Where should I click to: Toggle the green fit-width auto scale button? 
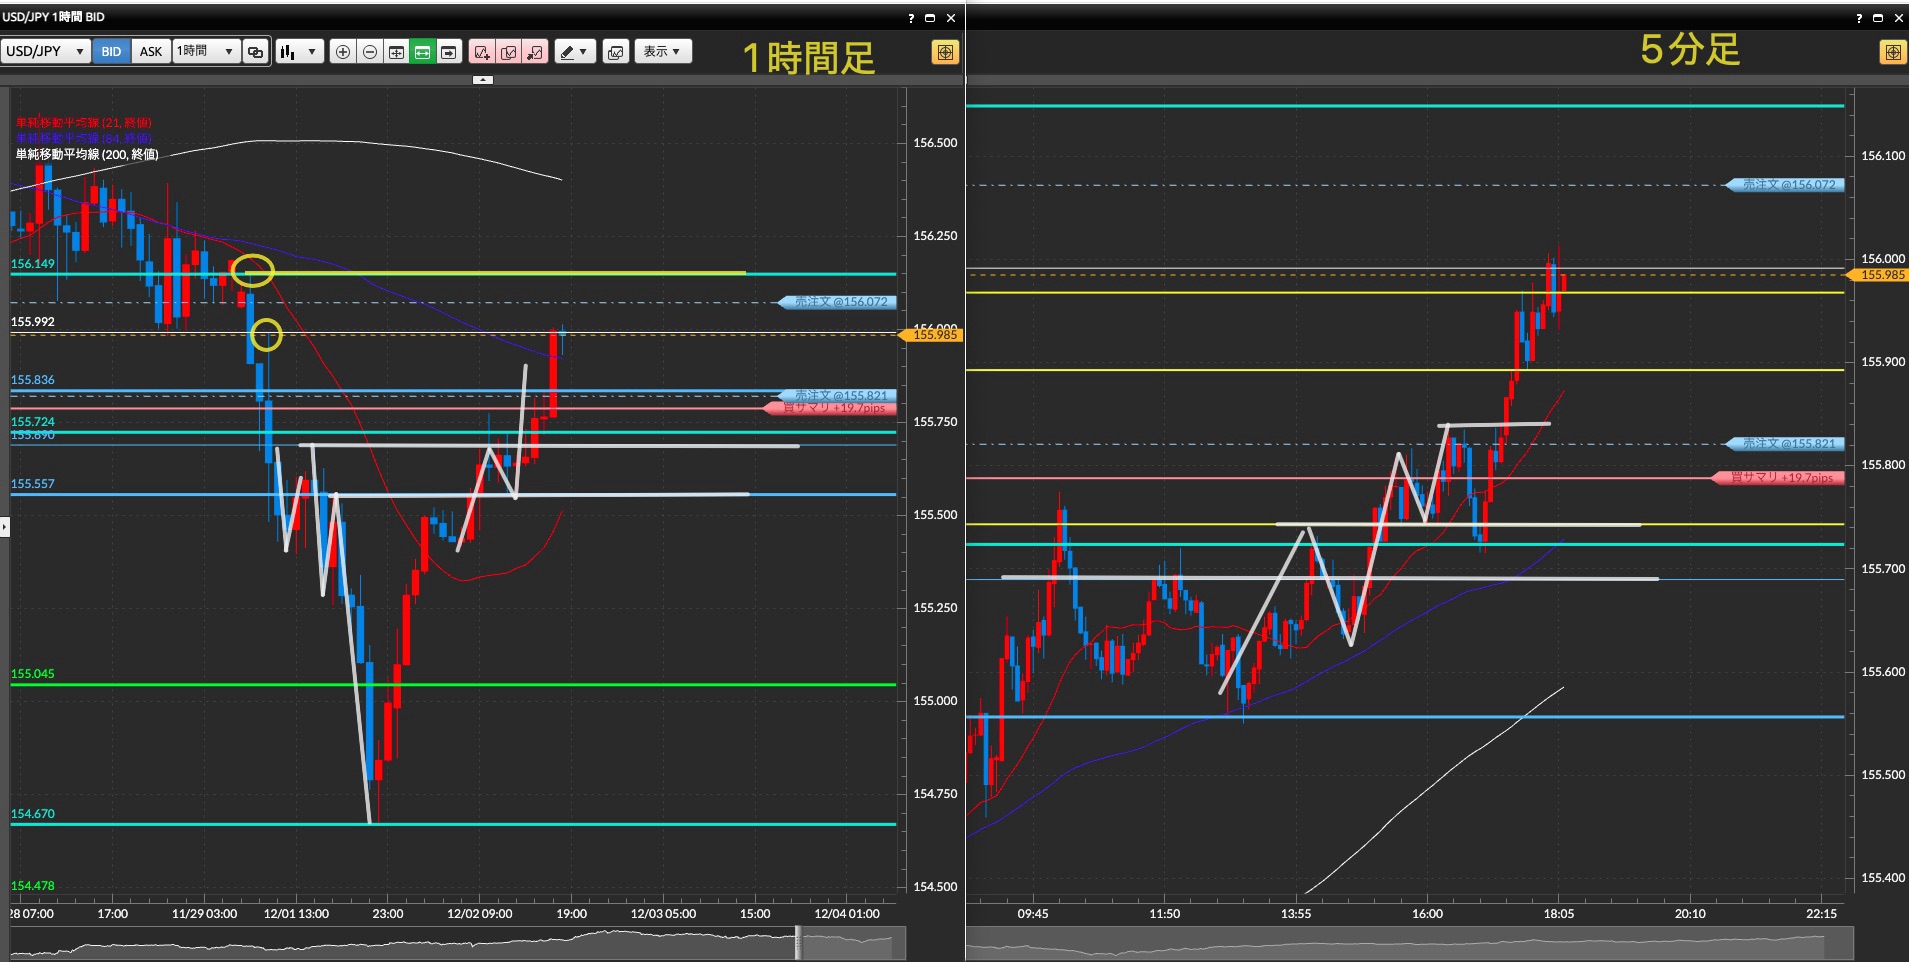click(423, 52)
